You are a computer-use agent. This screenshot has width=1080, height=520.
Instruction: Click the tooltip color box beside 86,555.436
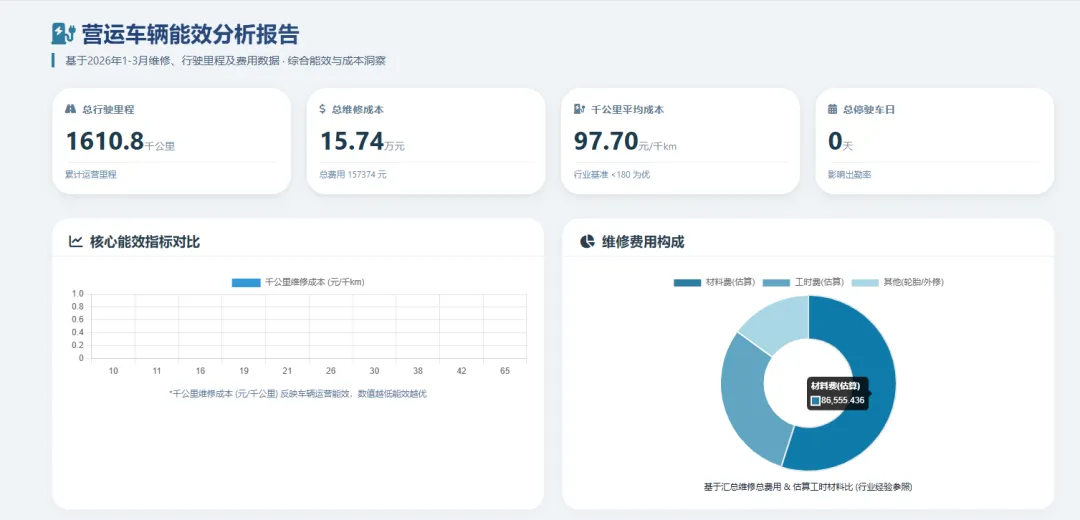[816, 400]
